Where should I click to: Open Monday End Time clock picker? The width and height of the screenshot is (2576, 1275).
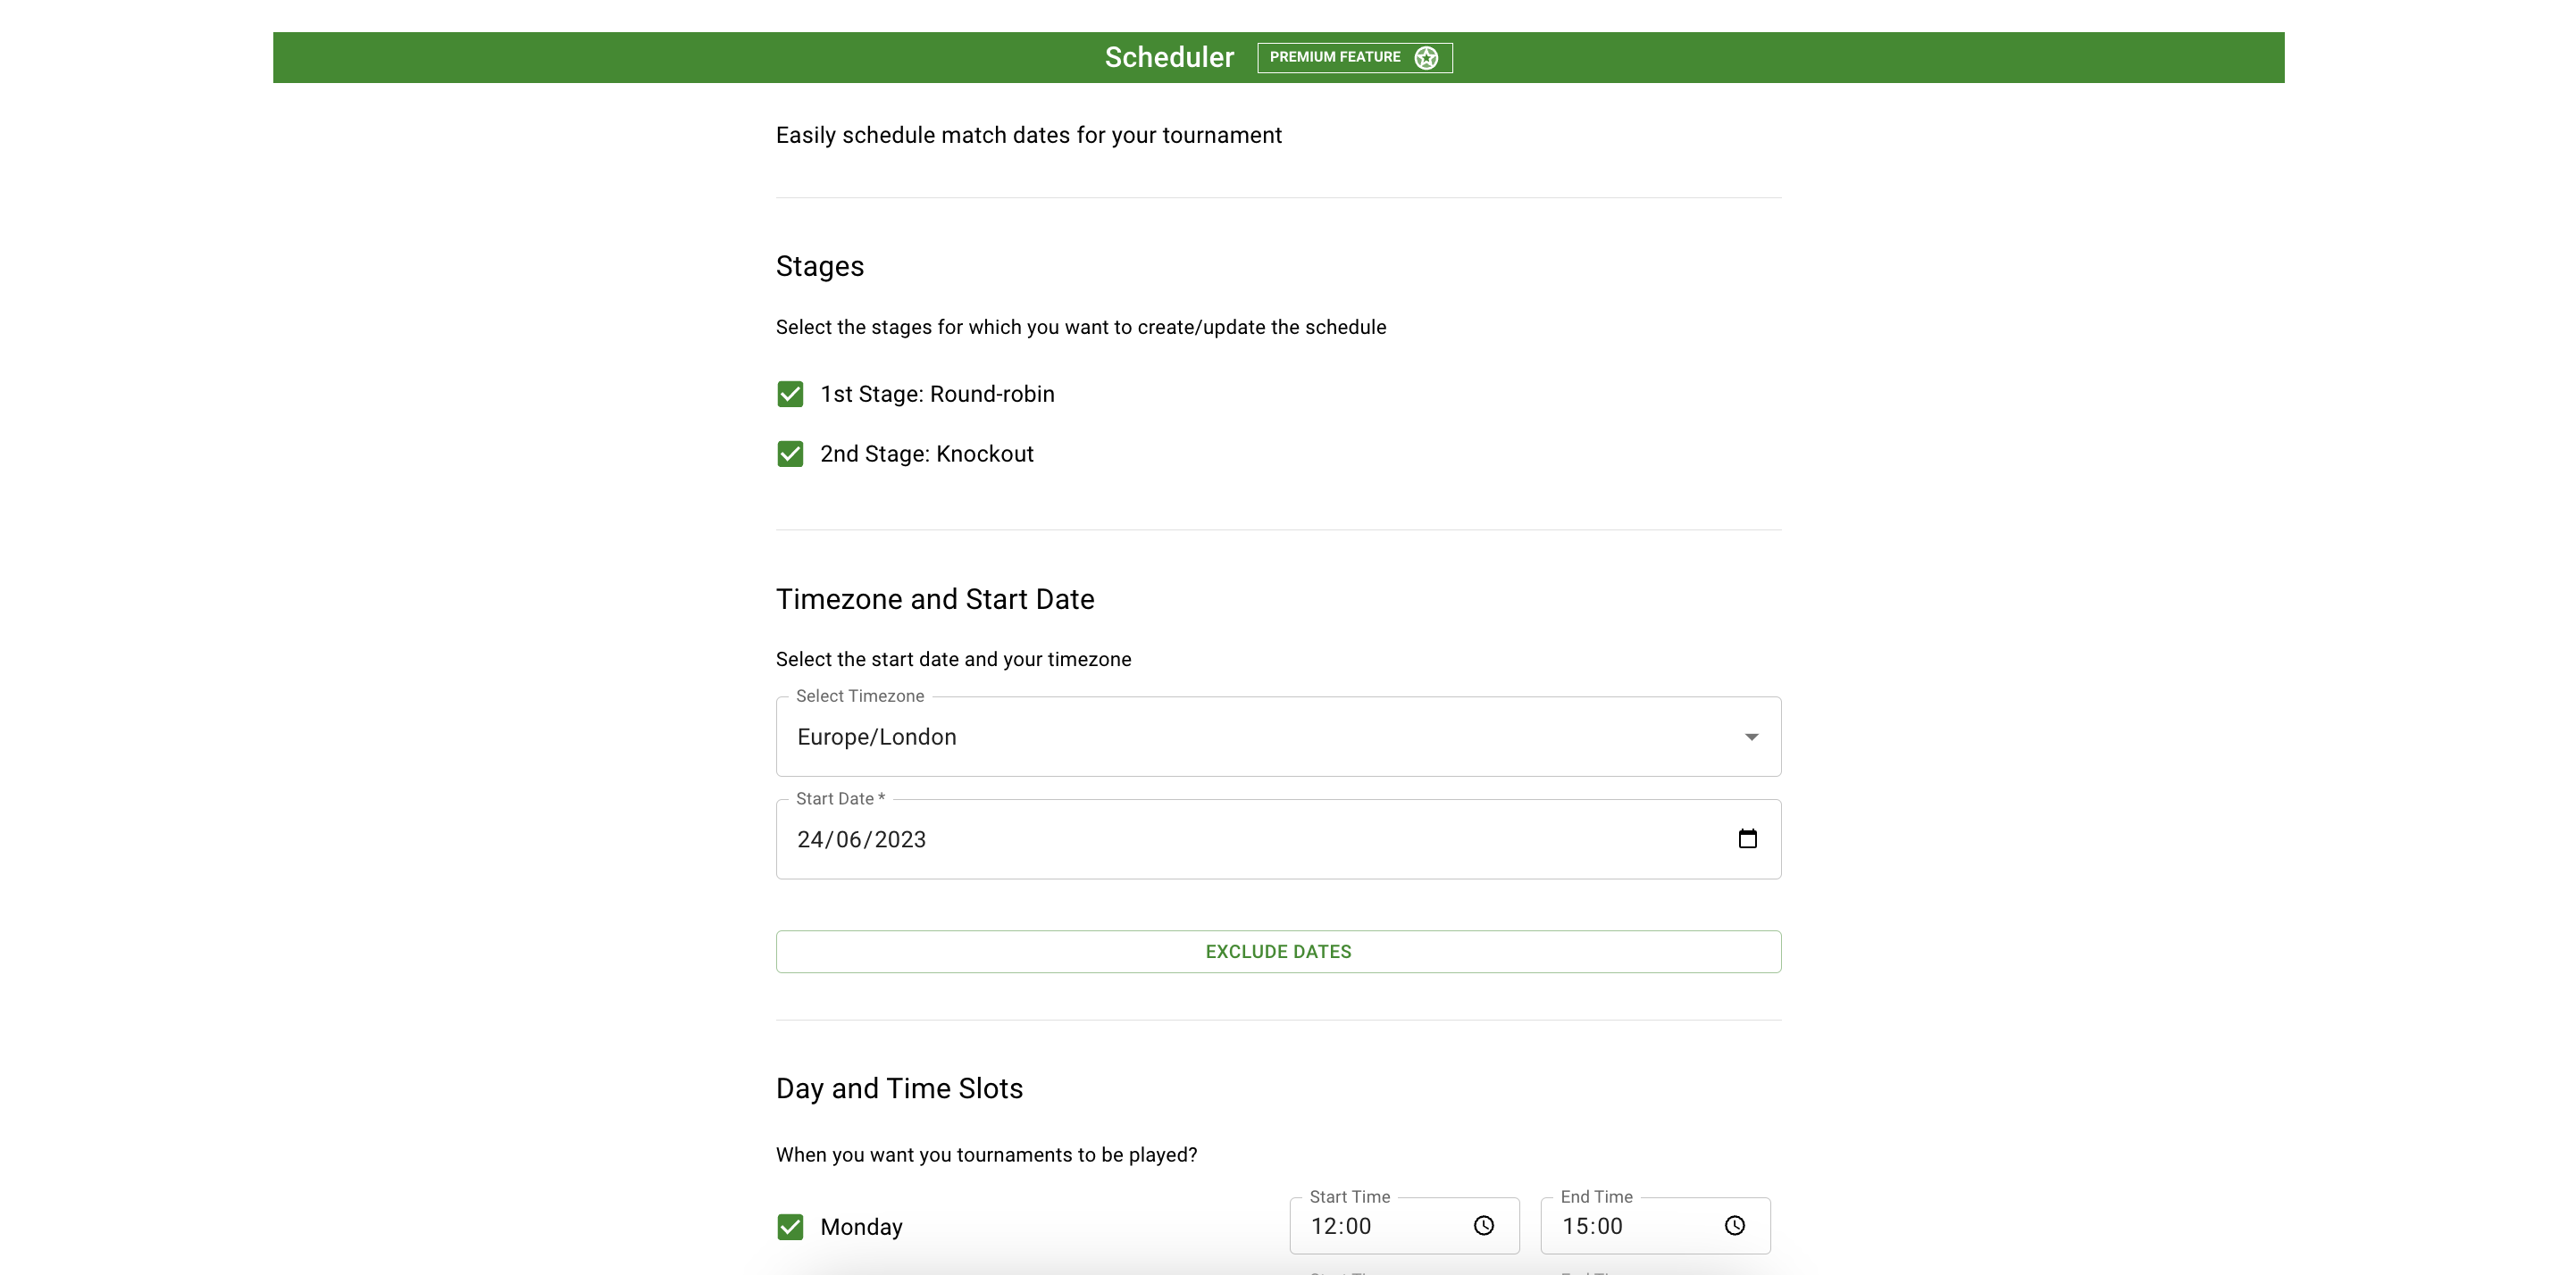1734,1226
